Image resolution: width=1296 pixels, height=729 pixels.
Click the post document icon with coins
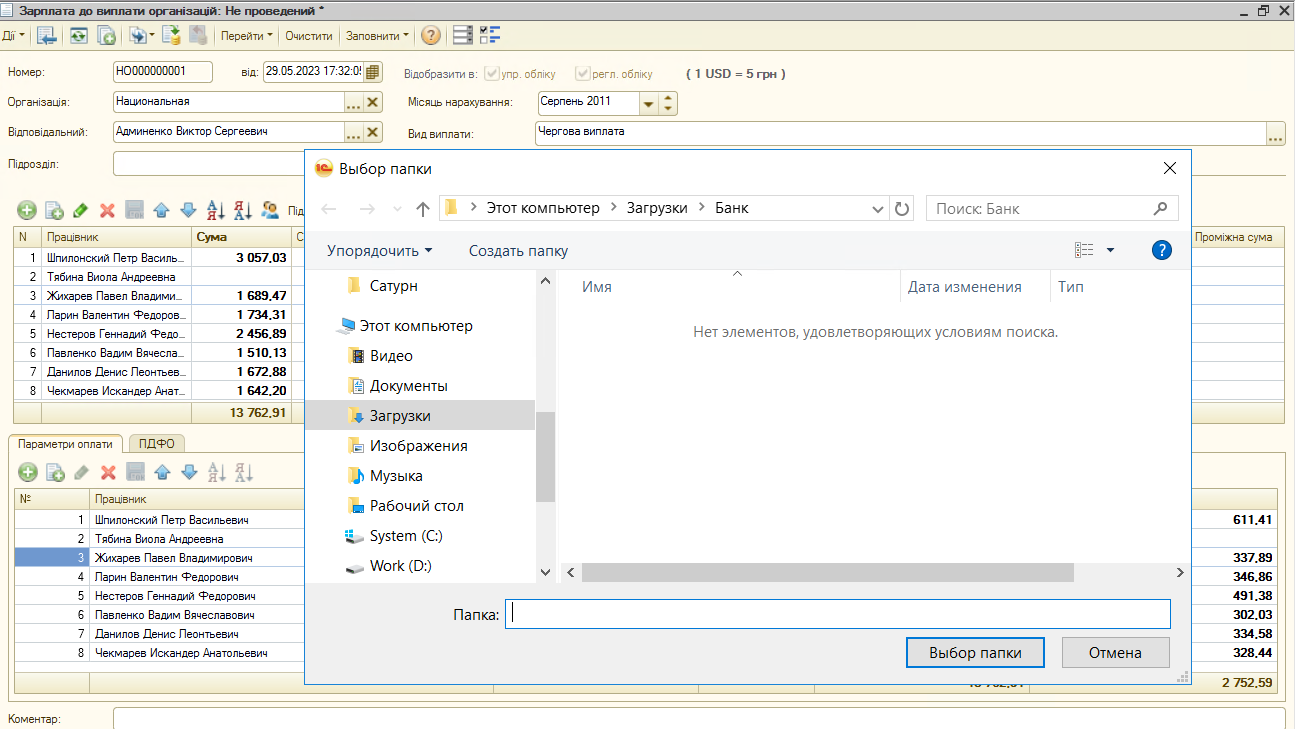170,36
